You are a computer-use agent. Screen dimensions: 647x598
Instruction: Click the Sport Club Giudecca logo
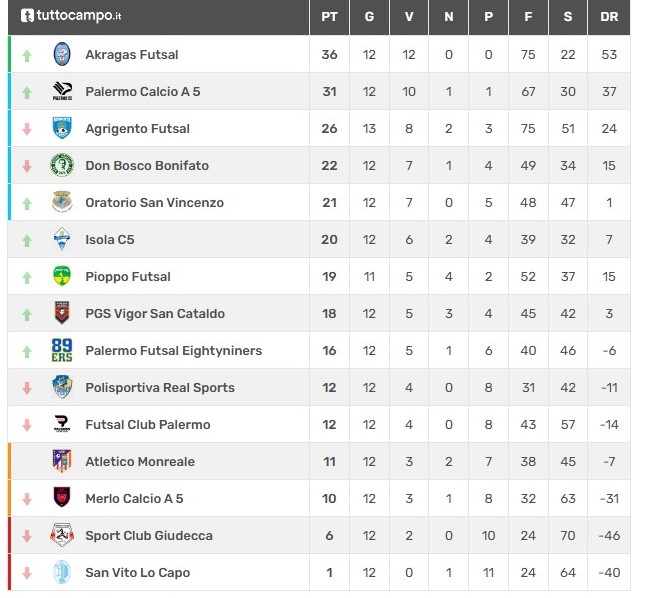click(x=62, y=535)
